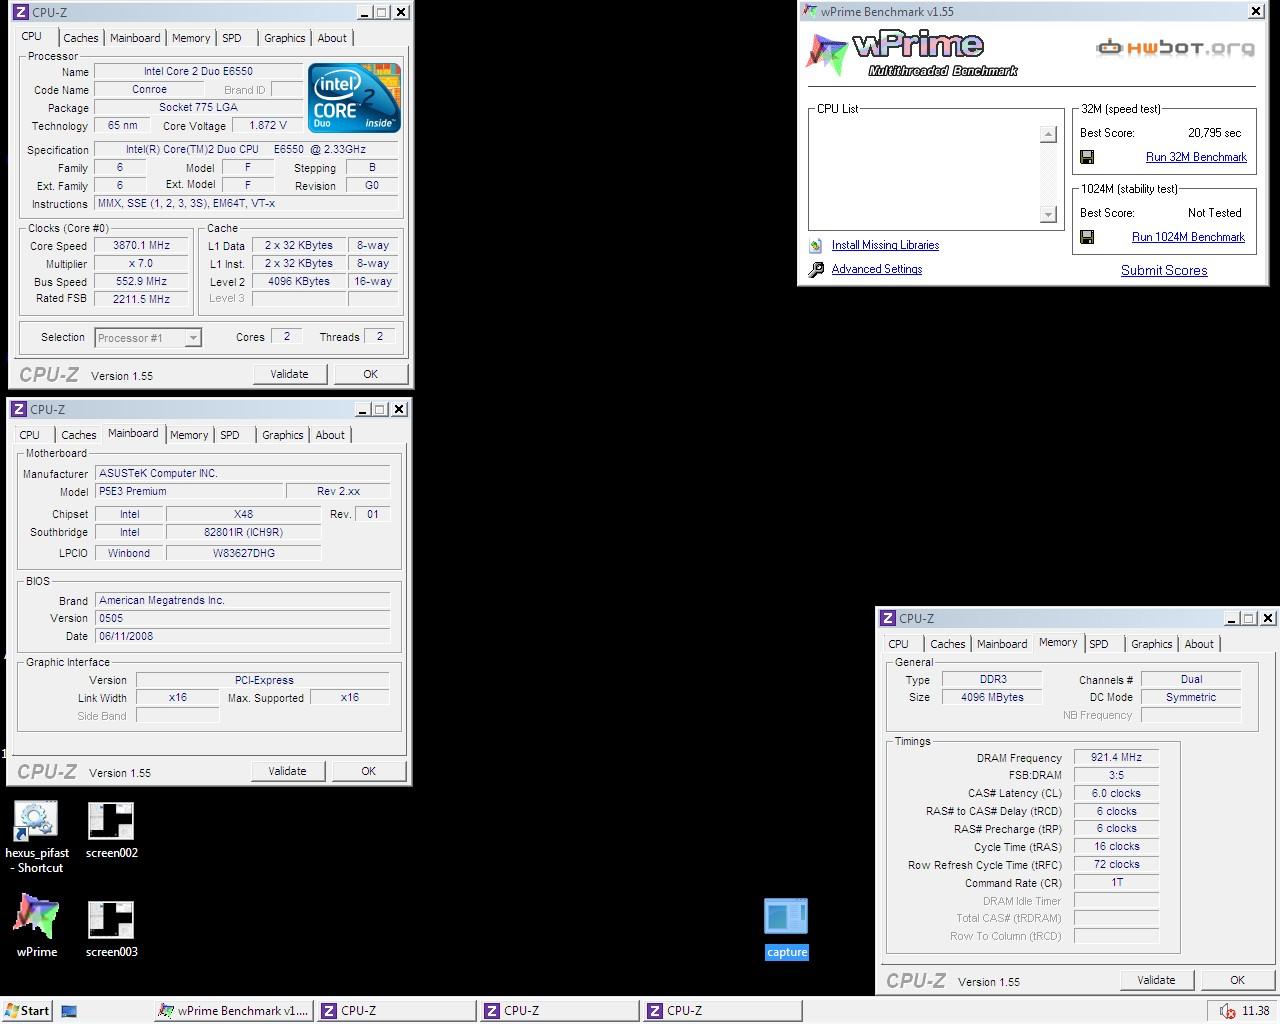Click the Run 1024M Benchmark link

(x=1188, y=237)
